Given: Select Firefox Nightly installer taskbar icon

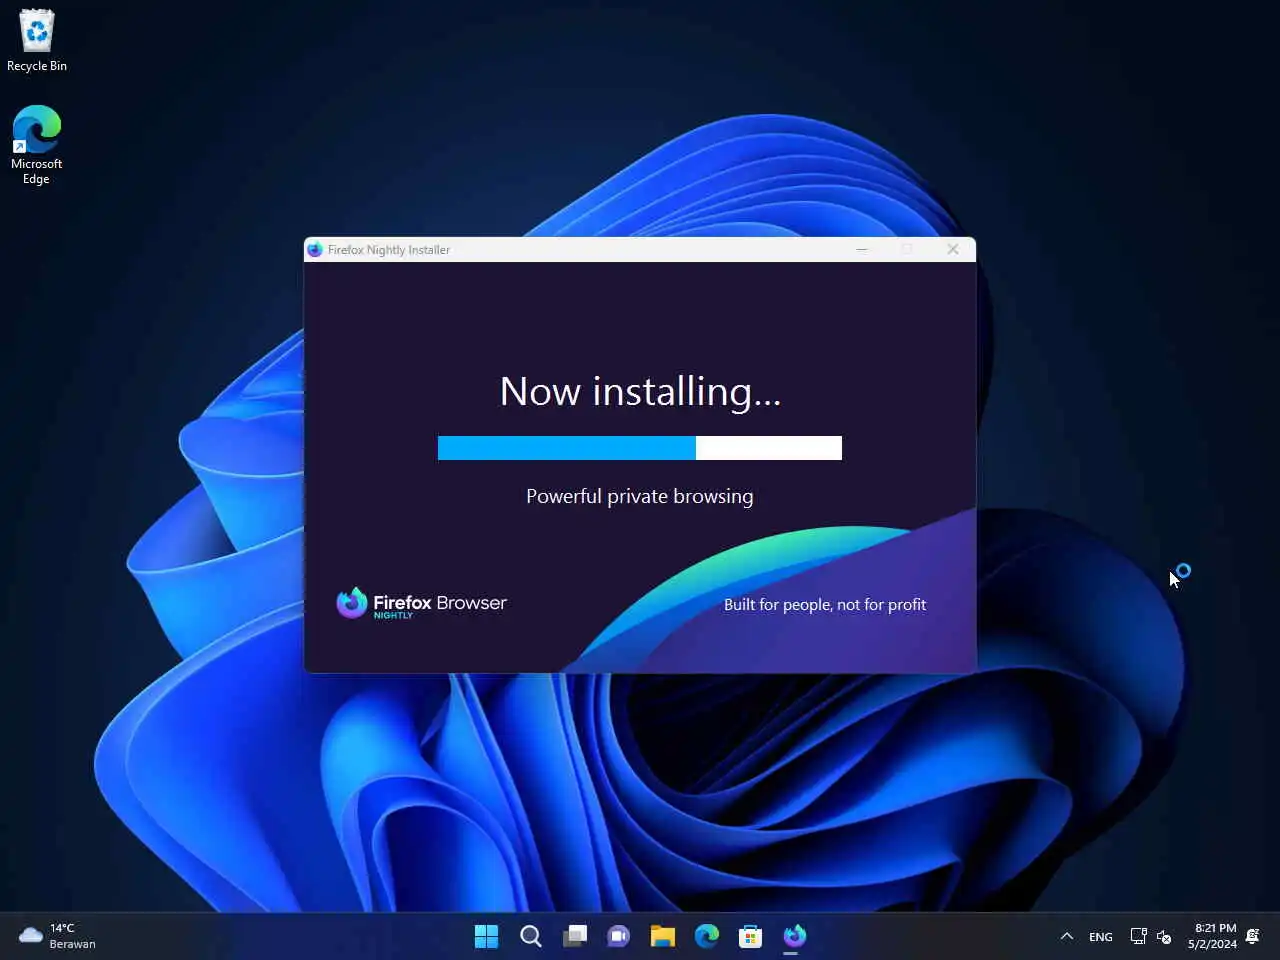Looking at the screenshot, I should pyautogui.click(x=795, y=936).
